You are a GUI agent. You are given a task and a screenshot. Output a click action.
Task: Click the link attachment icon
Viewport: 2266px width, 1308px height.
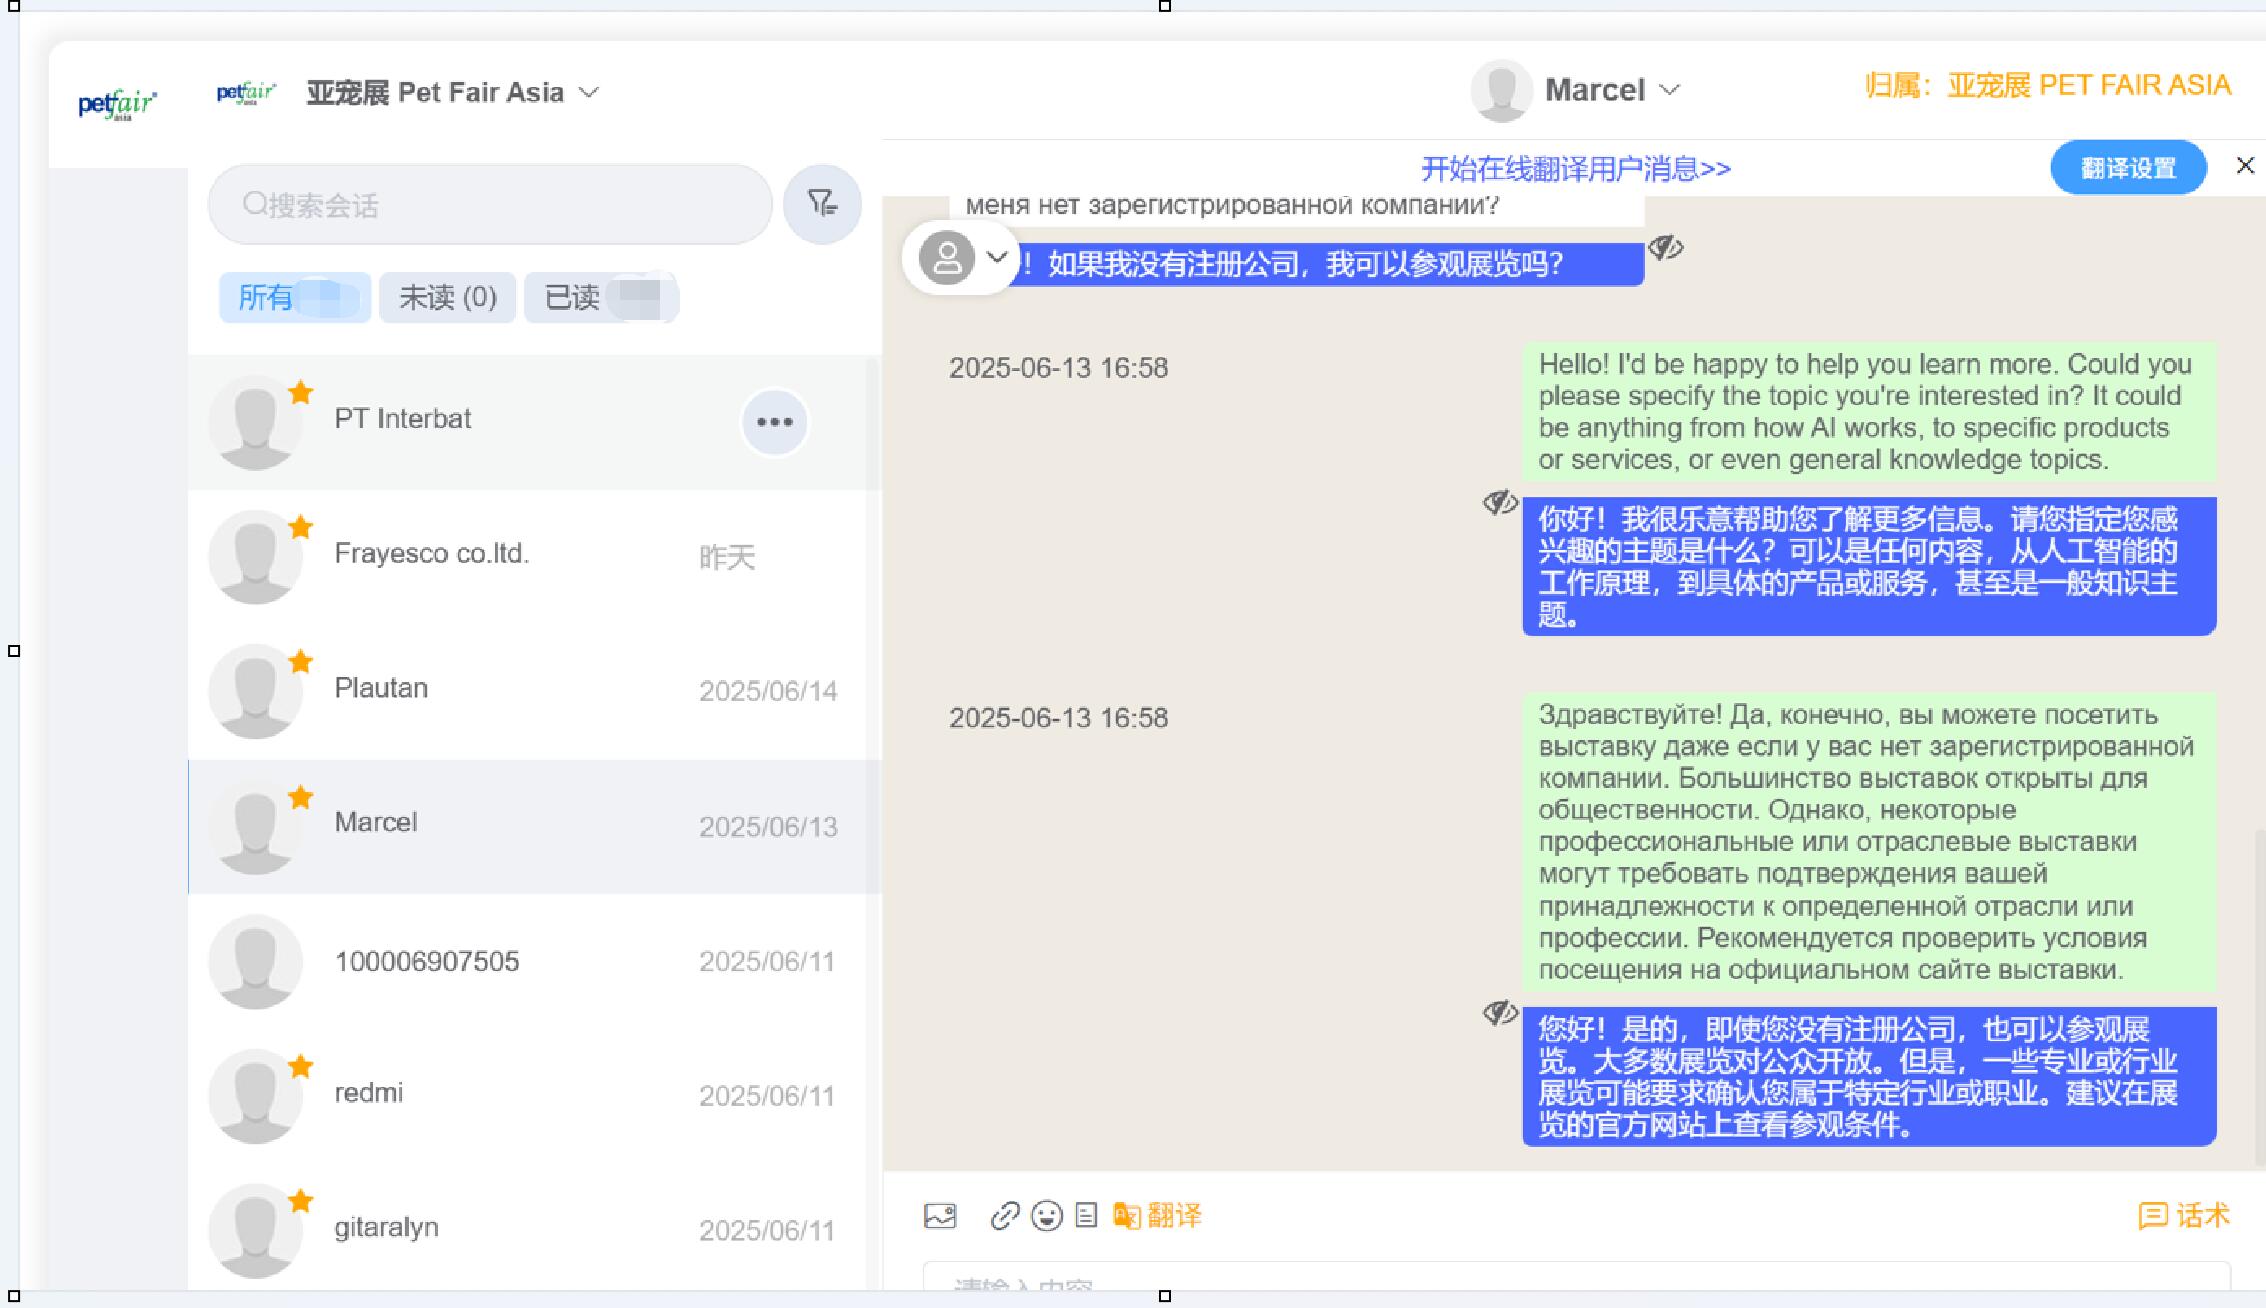pos(1004,1216)
